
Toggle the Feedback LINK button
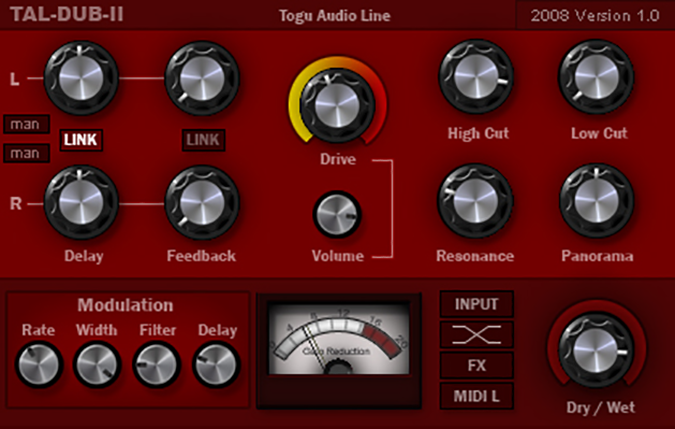pyautogui.click(x=203, y=140)
